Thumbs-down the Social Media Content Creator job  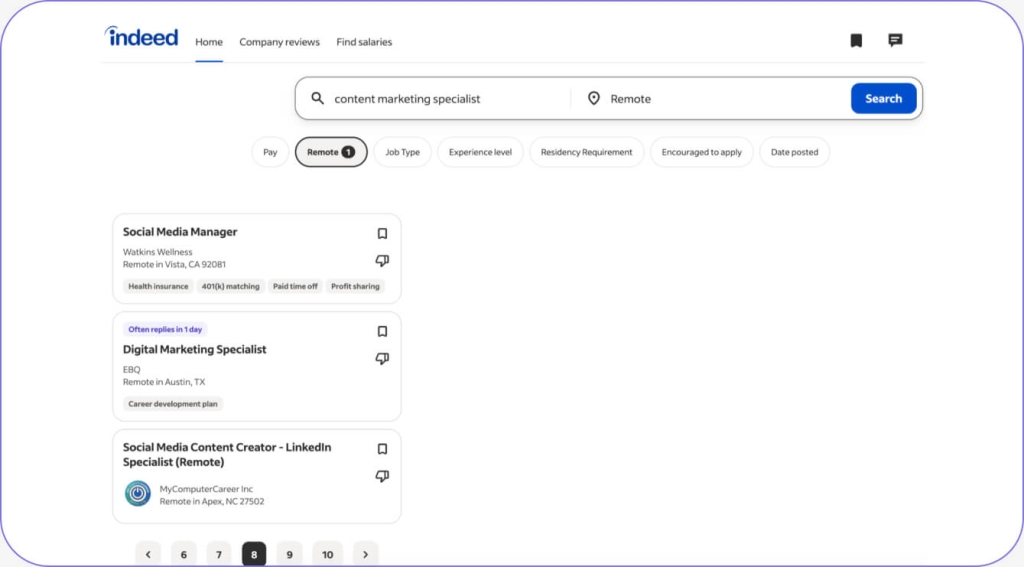click(x=382, y=476)
